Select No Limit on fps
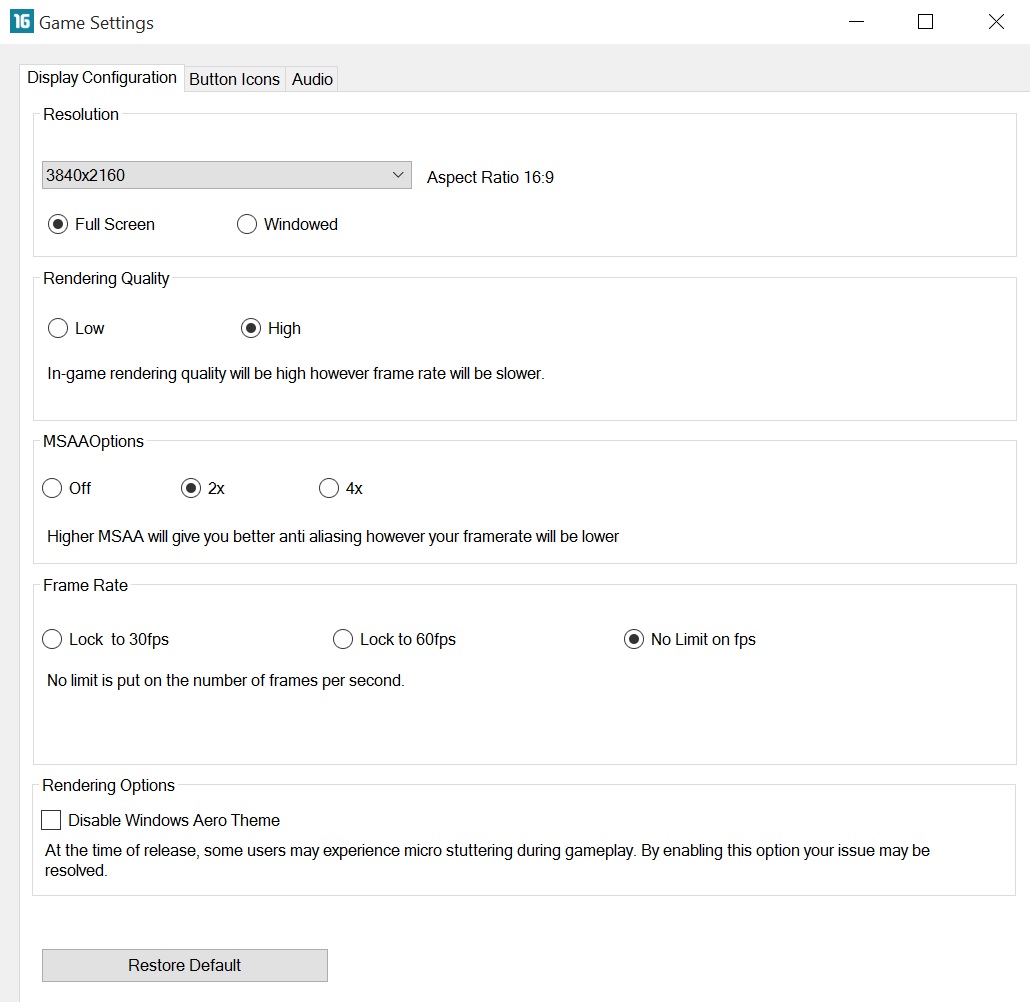 pyautogui.click(x=634, y=639)
